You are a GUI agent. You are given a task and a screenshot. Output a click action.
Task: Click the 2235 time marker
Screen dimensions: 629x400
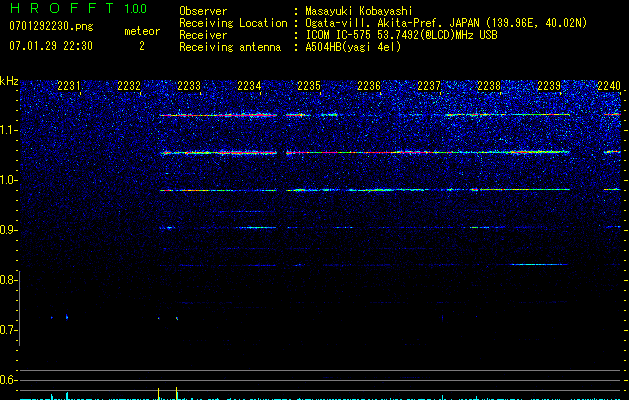coord(309,86)
